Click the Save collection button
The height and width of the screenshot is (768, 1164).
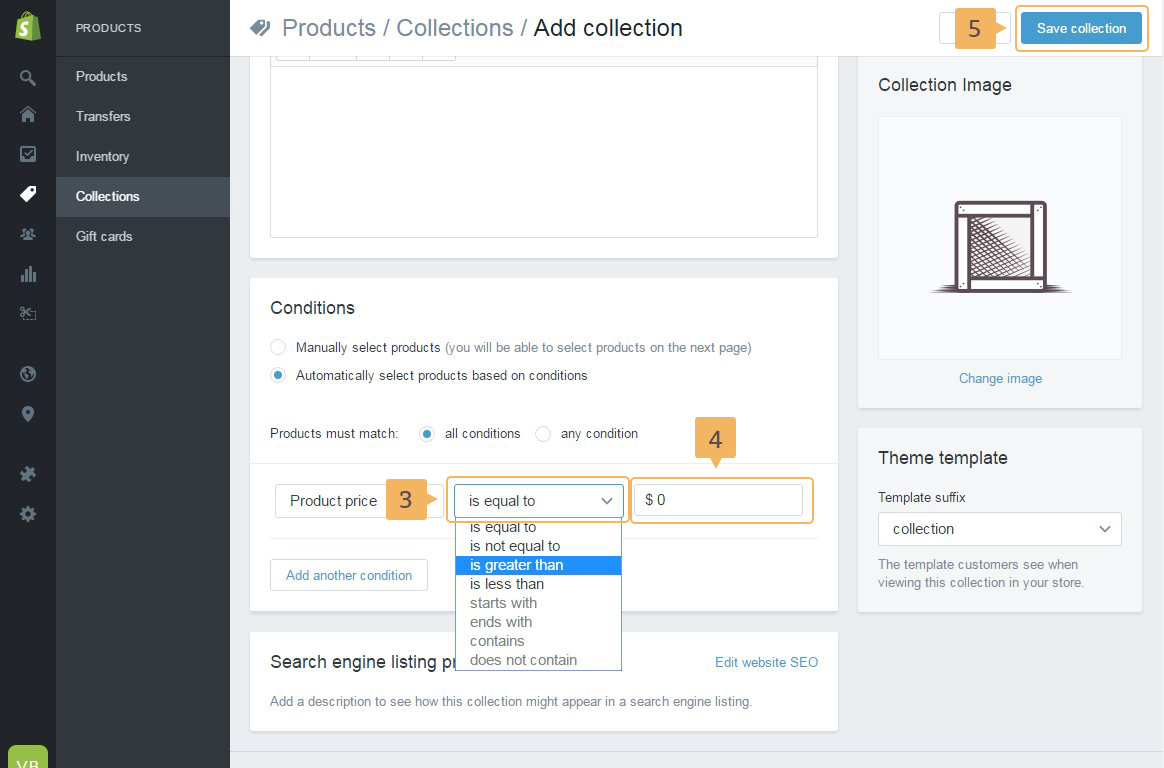pos(1081,28)
